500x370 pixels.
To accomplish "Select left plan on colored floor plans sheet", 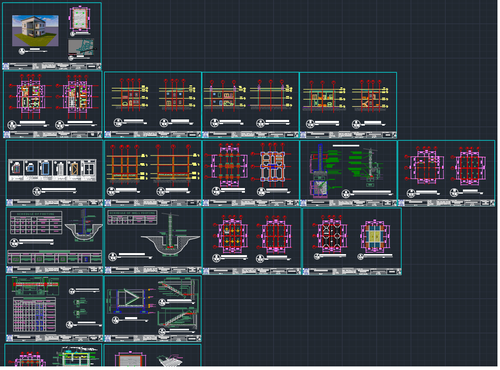I will coord(29,97).
